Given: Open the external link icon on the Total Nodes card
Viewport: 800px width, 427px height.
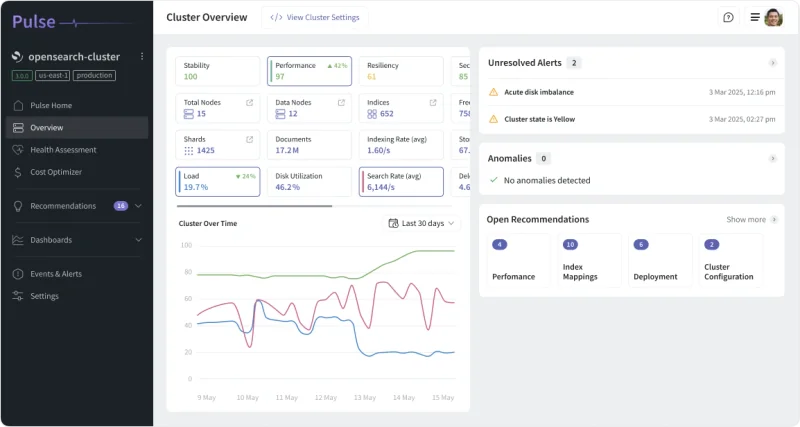Looking at the screenshot, I should point(249,103).
